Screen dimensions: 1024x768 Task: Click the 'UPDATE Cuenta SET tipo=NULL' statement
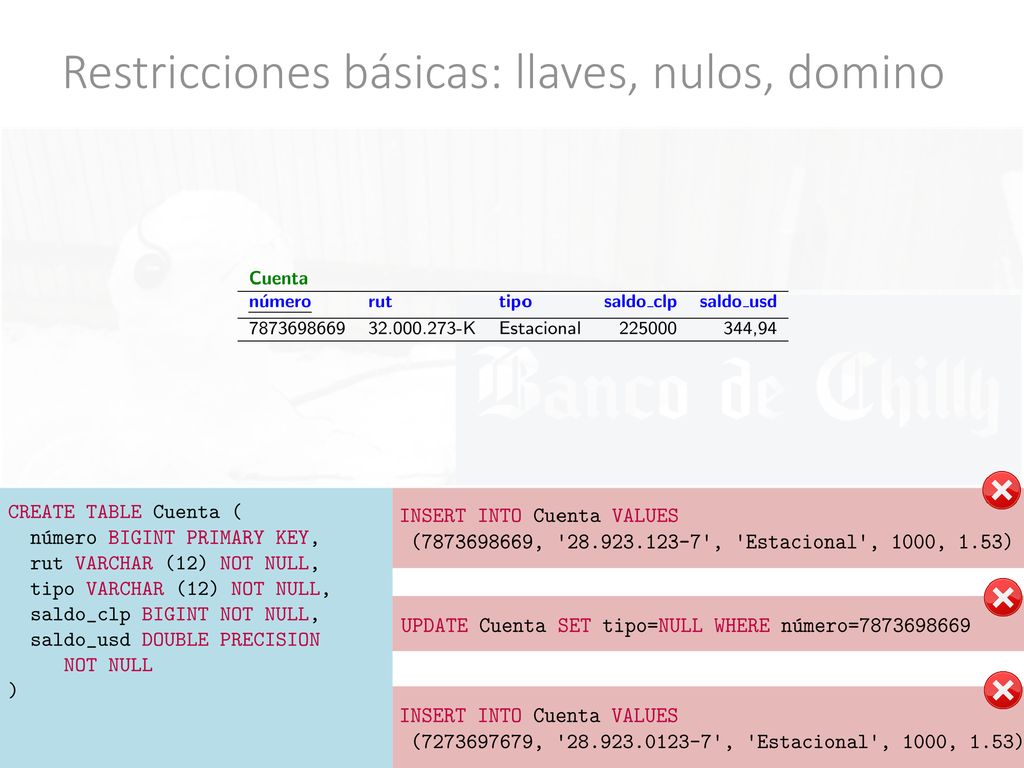pyautogui.click(x=686, y=626)
